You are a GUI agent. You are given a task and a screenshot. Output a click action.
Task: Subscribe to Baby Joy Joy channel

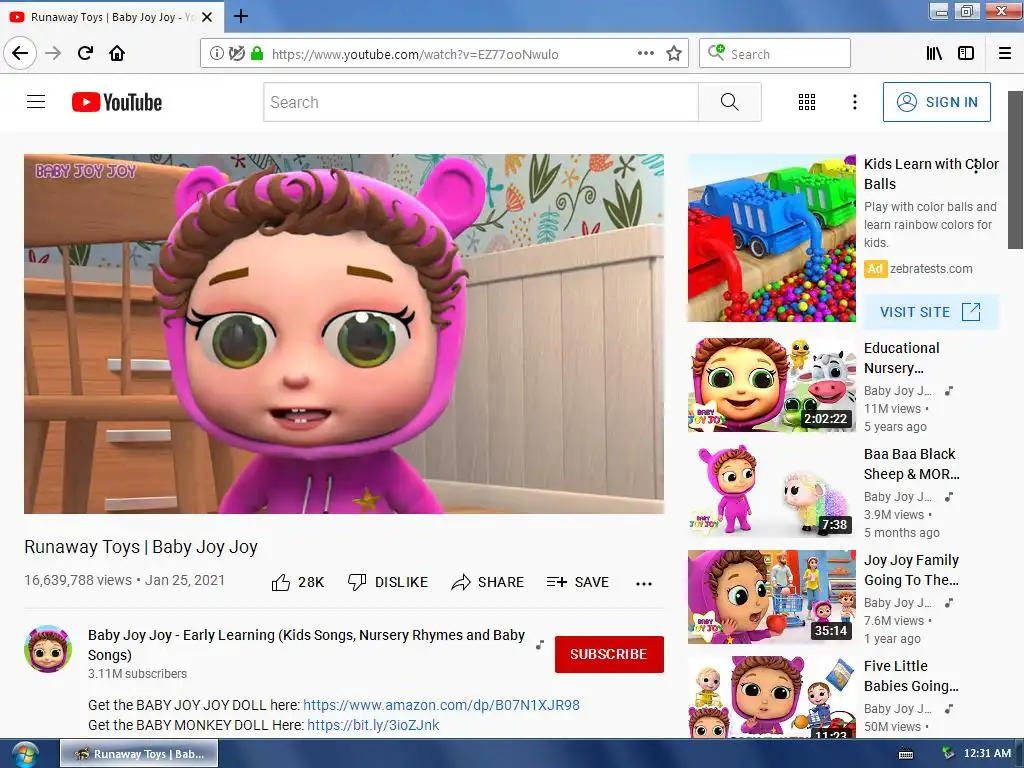pos(609,654)
